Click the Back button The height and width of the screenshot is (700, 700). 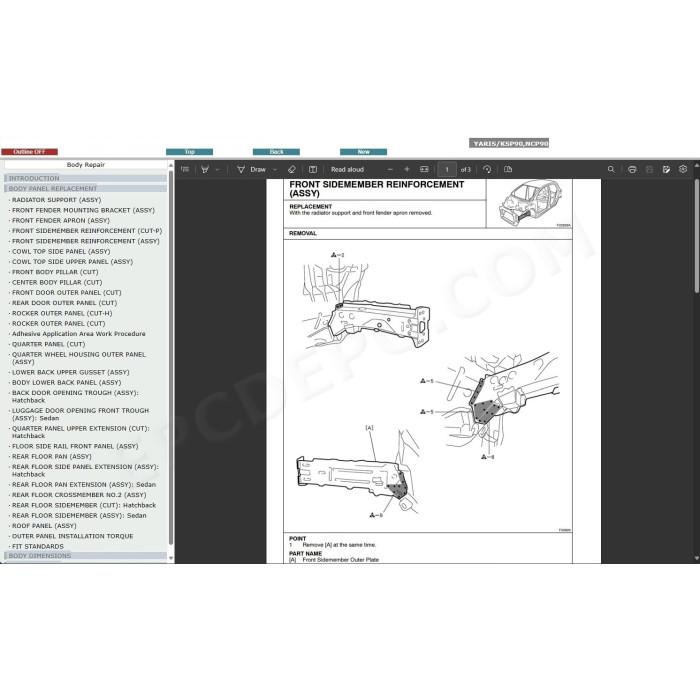click(x=276, y=152)
